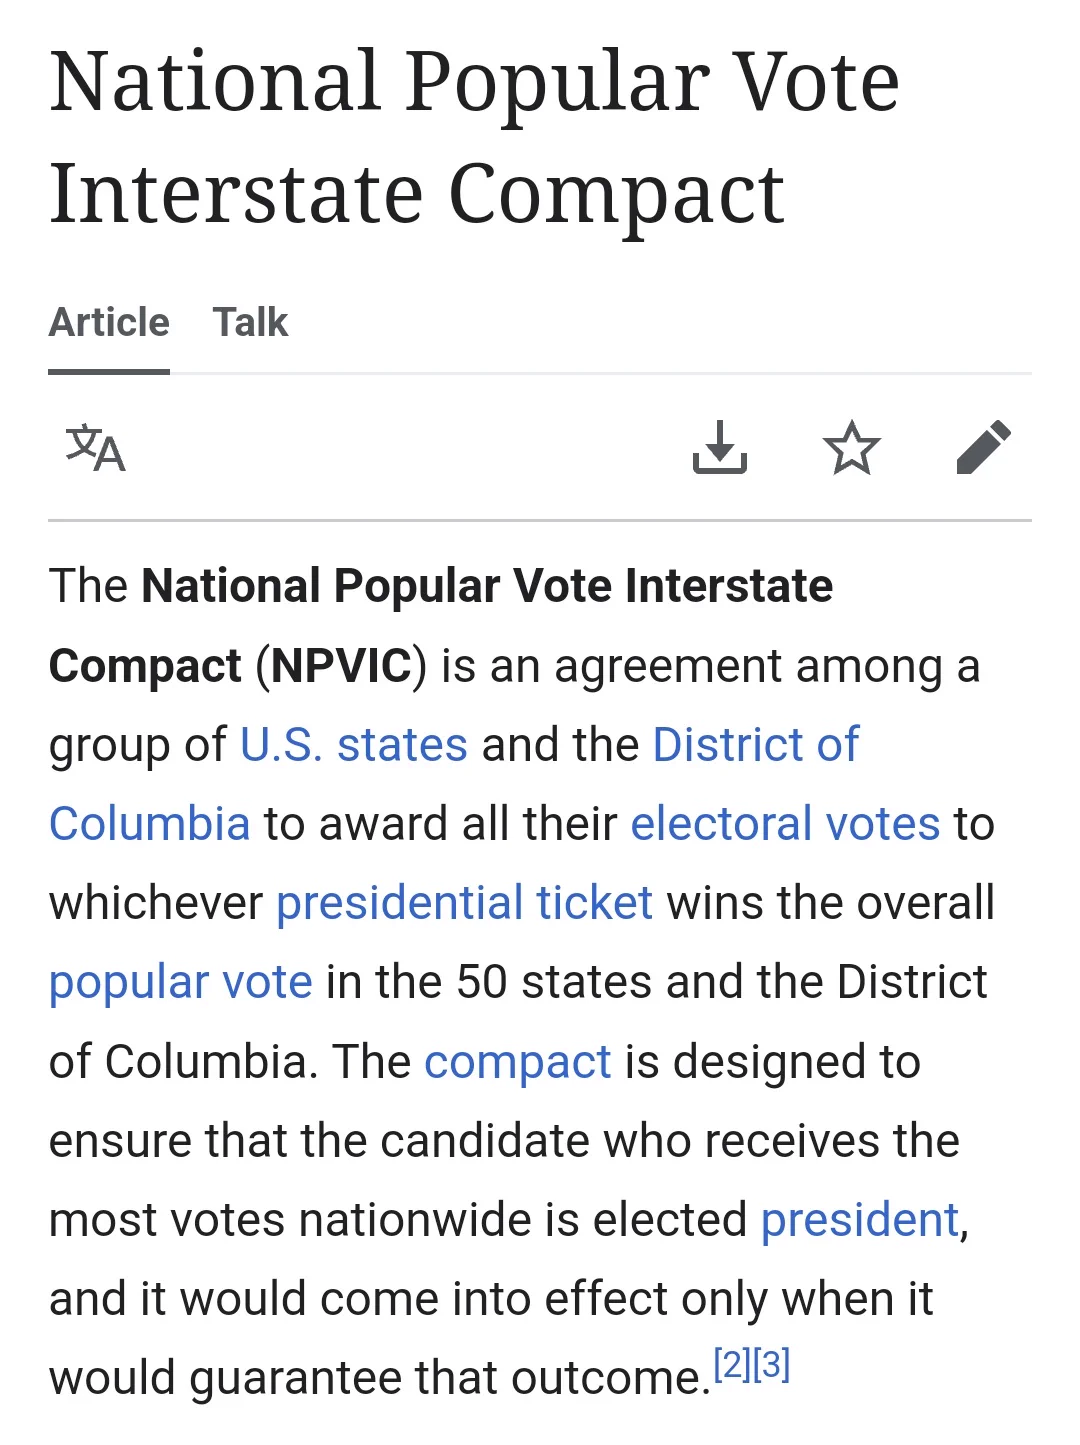1080x1445 pixels.
Task: Open the president link
Action: (x=860, y=1220)
